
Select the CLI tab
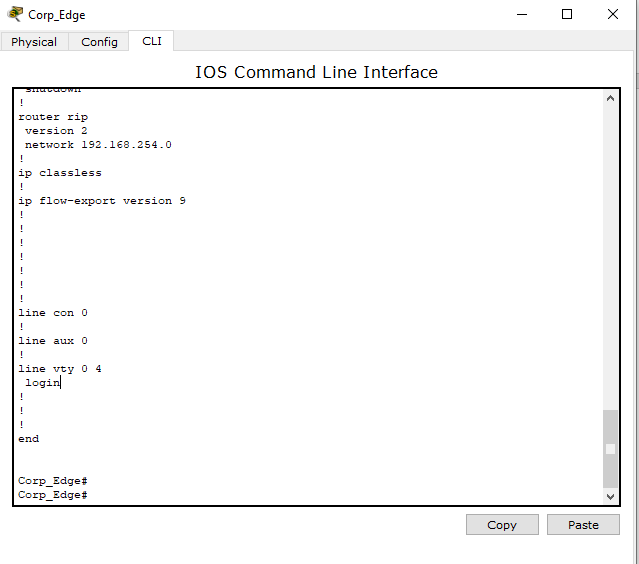tap(151, 41)
